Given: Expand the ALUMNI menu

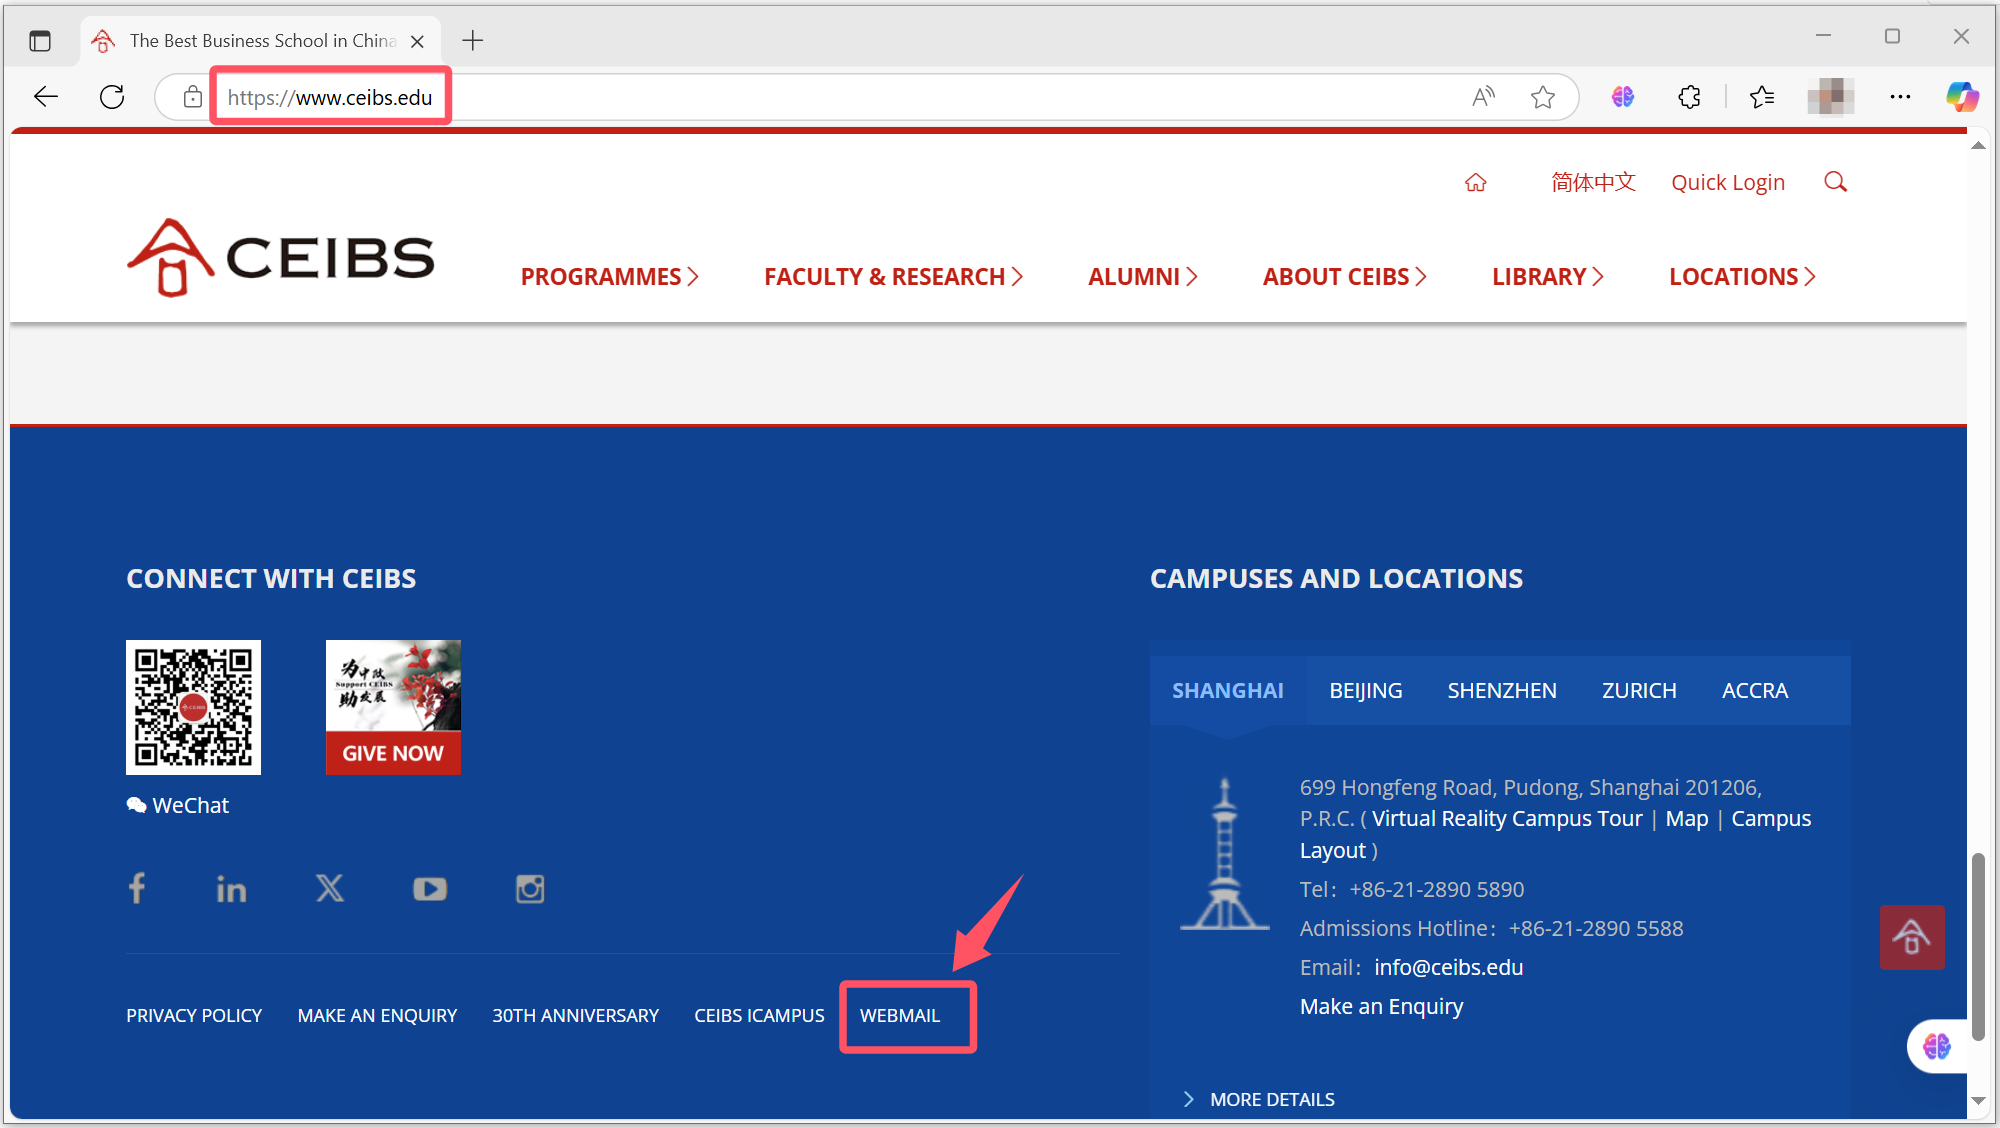Looking at the screenshot, I should tap(1143, 277).
